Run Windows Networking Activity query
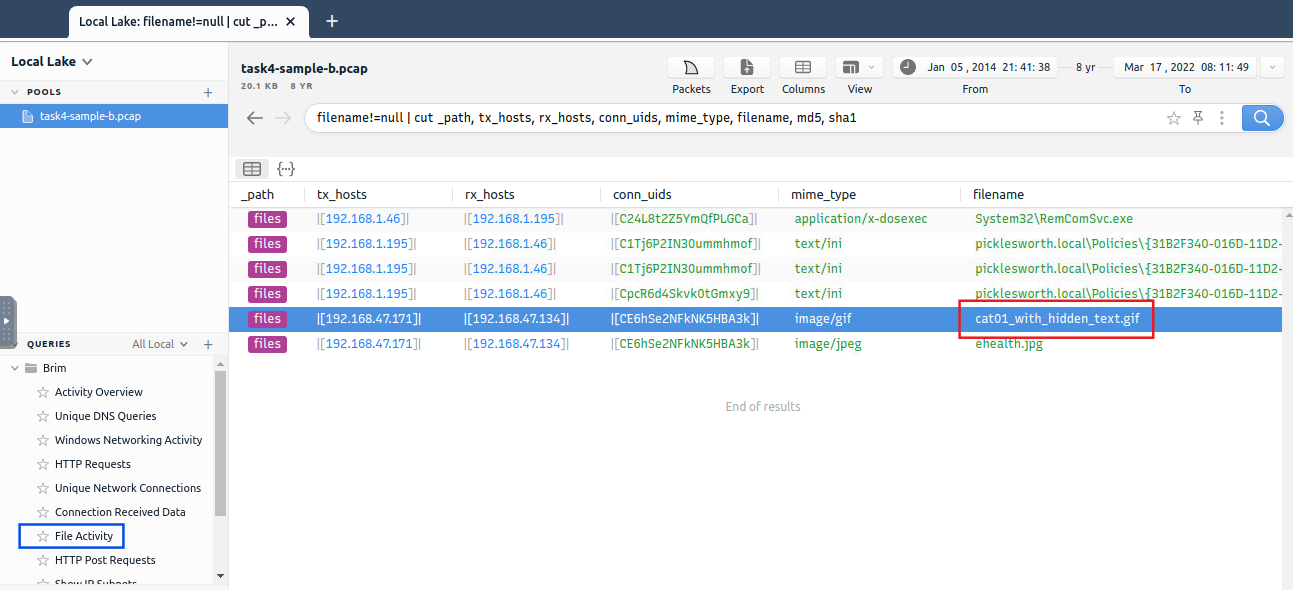The image size is (1293, 590). (128, 440)
